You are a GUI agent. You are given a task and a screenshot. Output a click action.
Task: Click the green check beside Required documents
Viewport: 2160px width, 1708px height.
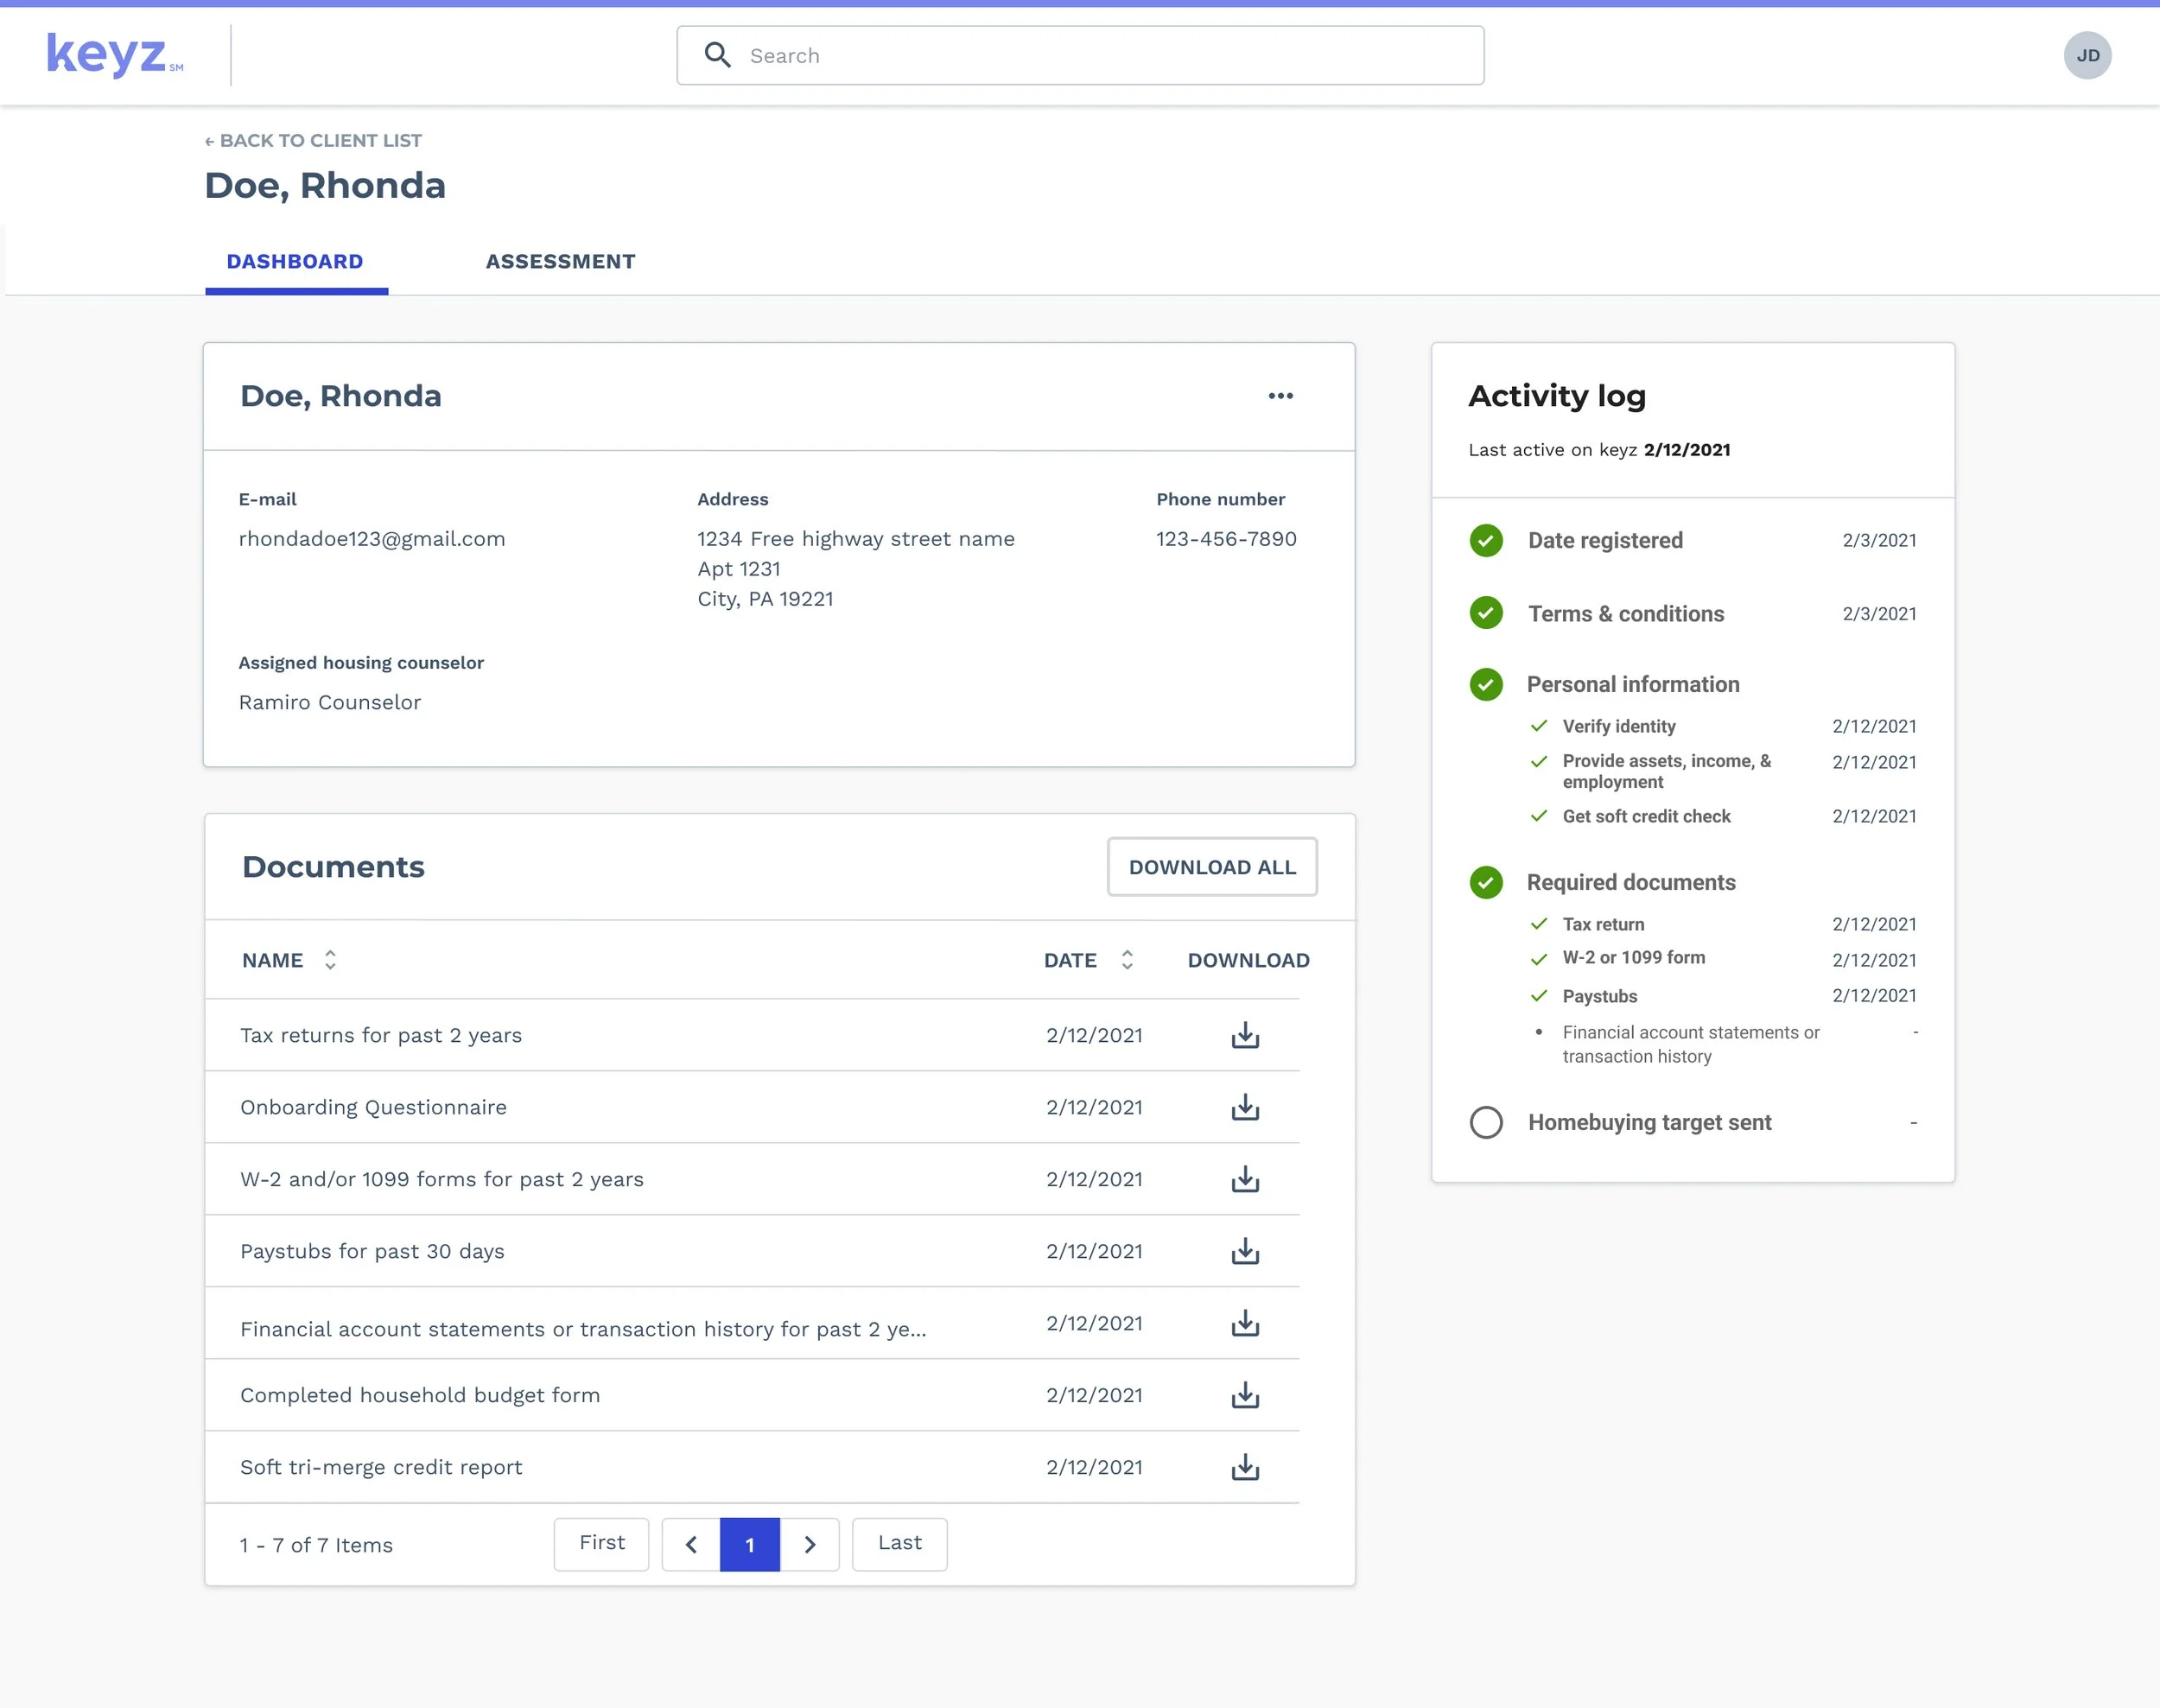click(x=1486, y=882)
